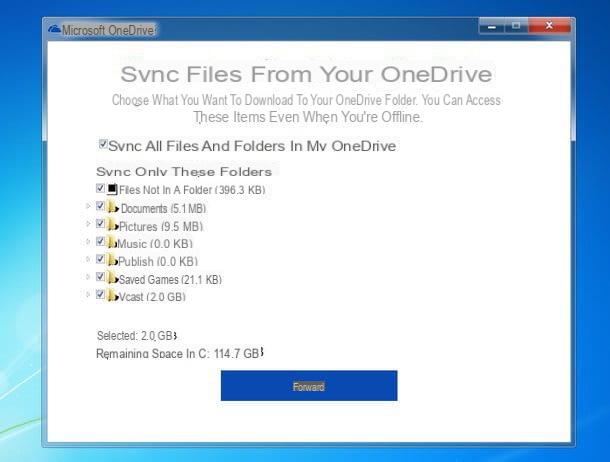The image size is (610, 462).
Task: Click the Music folder icon
Action: [112, 243]
